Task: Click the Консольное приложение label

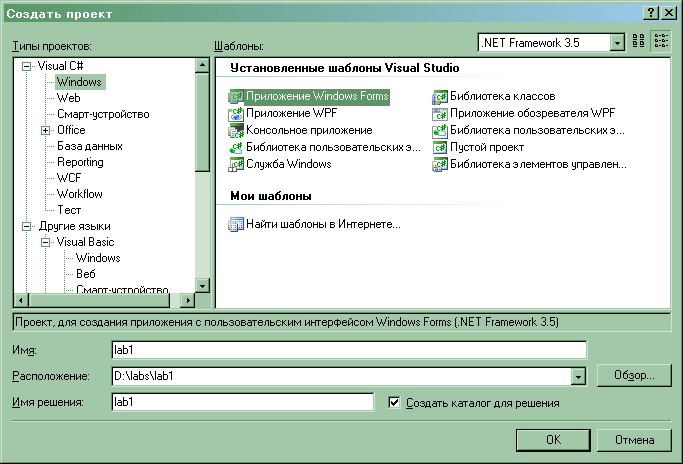Action: [x=309, y=130]
